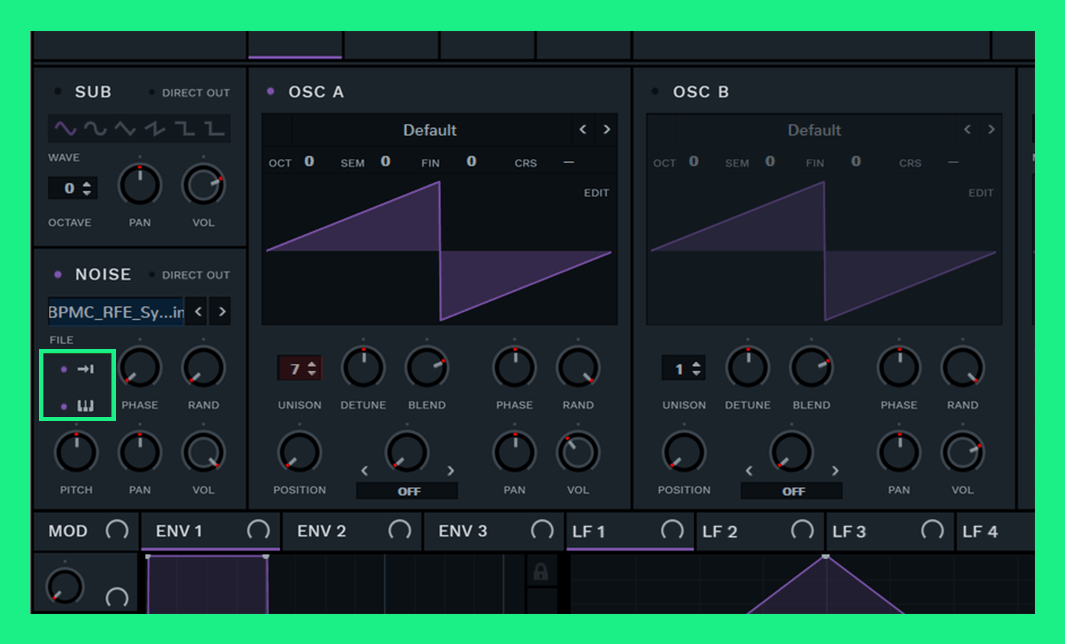
Task: Turn on OSC B
Action: (x=655, y=92)
